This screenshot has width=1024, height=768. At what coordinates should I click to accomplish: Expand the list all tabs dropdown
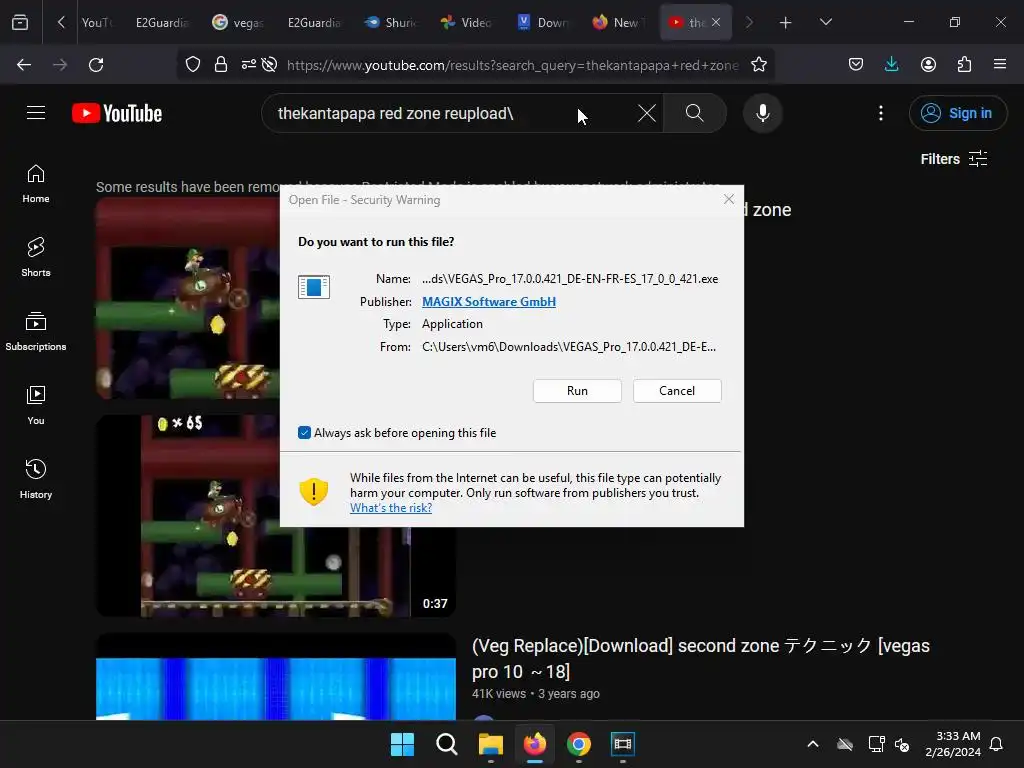pos(825,22)
